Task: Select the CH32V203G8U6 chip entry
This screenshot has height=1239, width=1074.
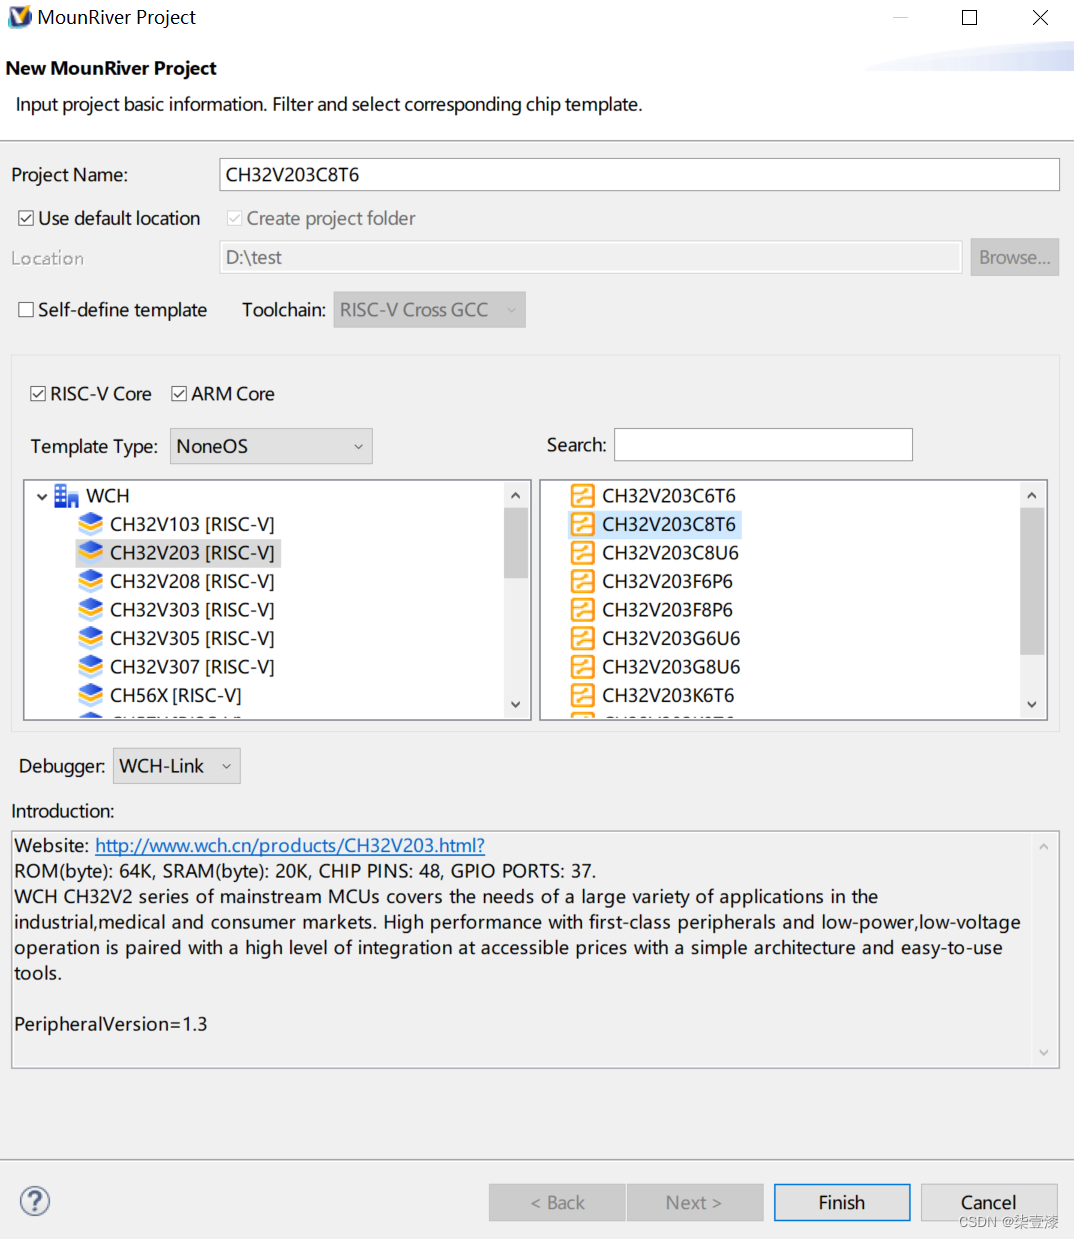Action: 671,667
